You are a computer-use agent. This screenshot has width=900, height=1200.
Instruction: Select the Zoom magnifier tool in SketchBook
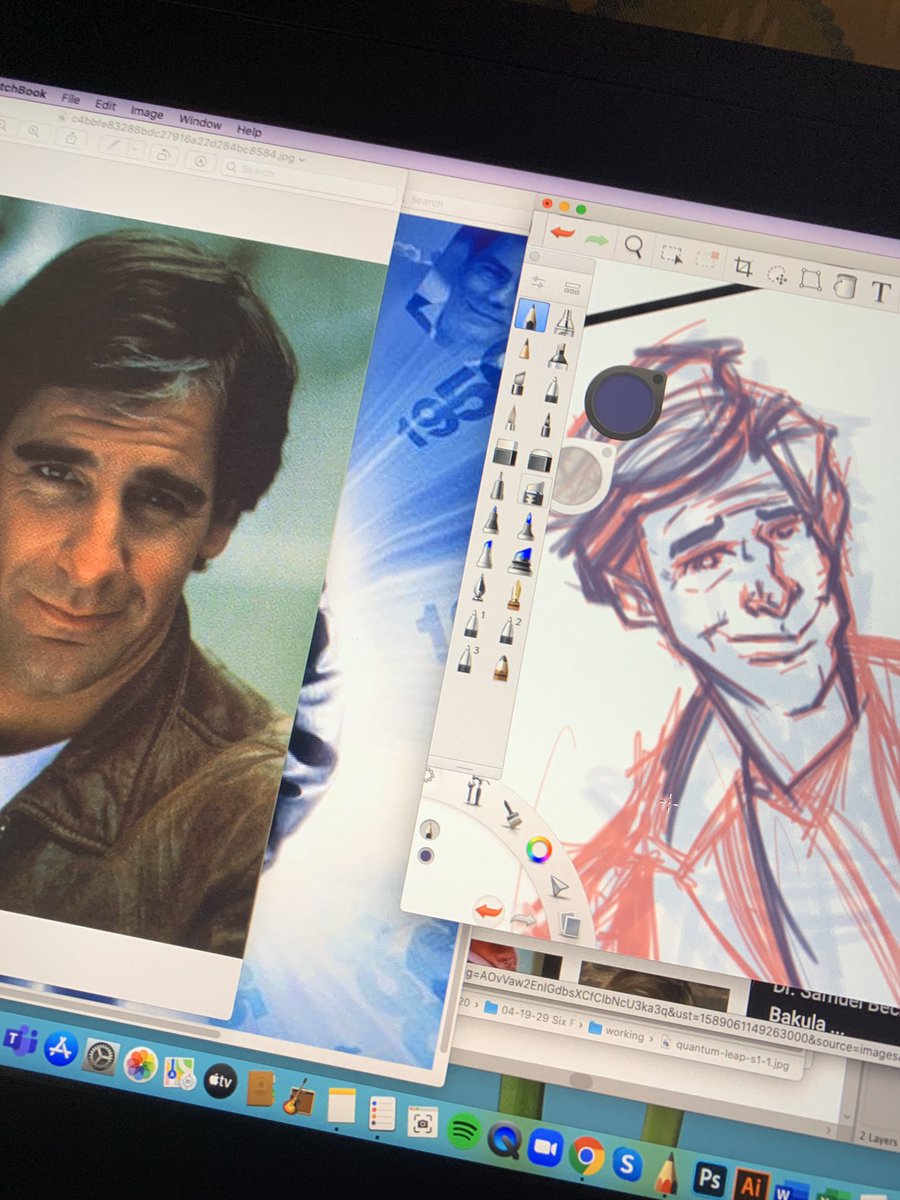[x=634, y=244]
